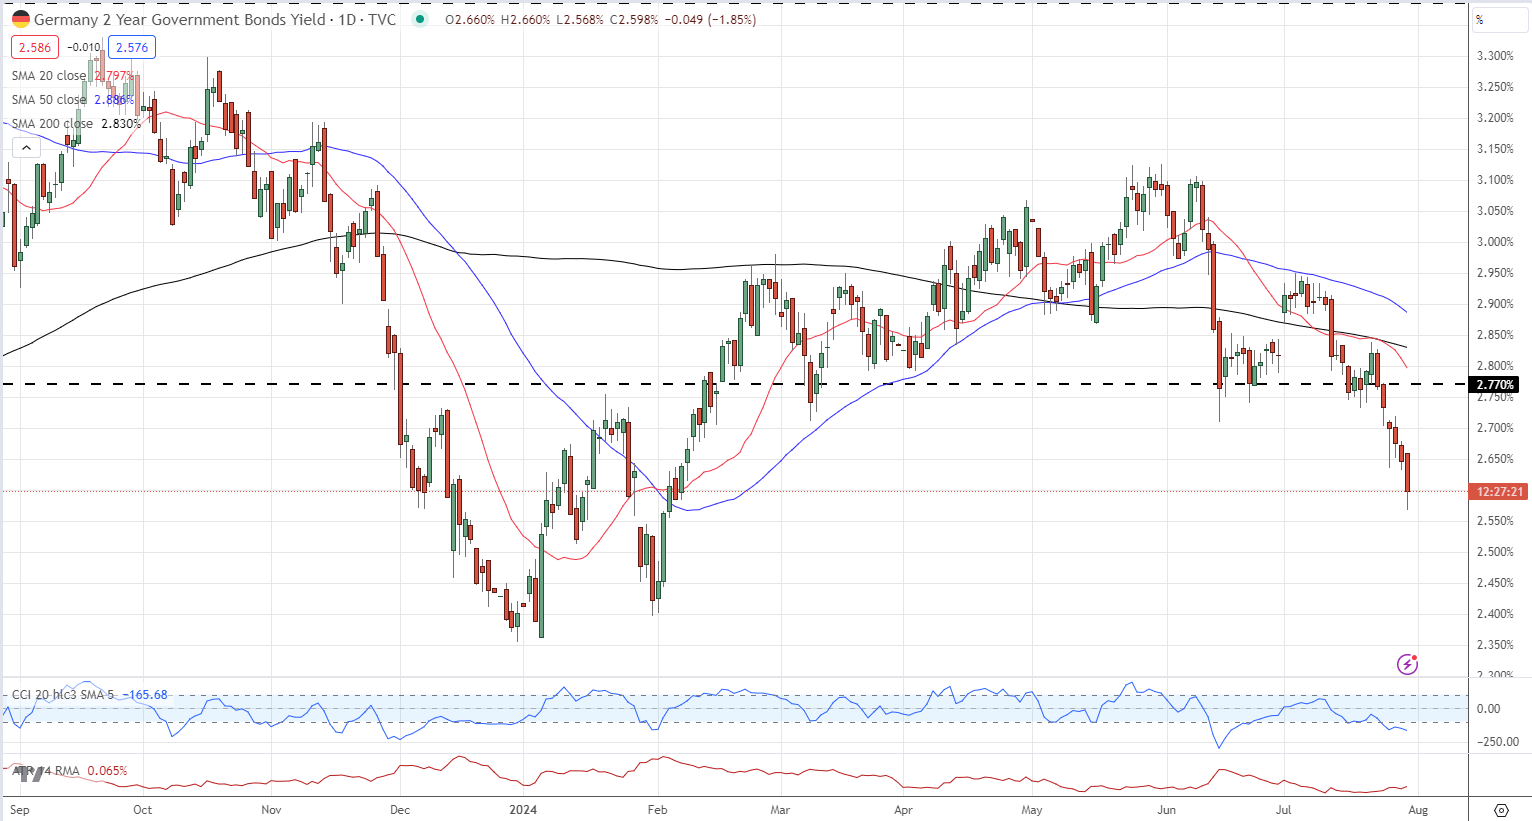Click the Nov label on time axis

(x=271, y=810)
